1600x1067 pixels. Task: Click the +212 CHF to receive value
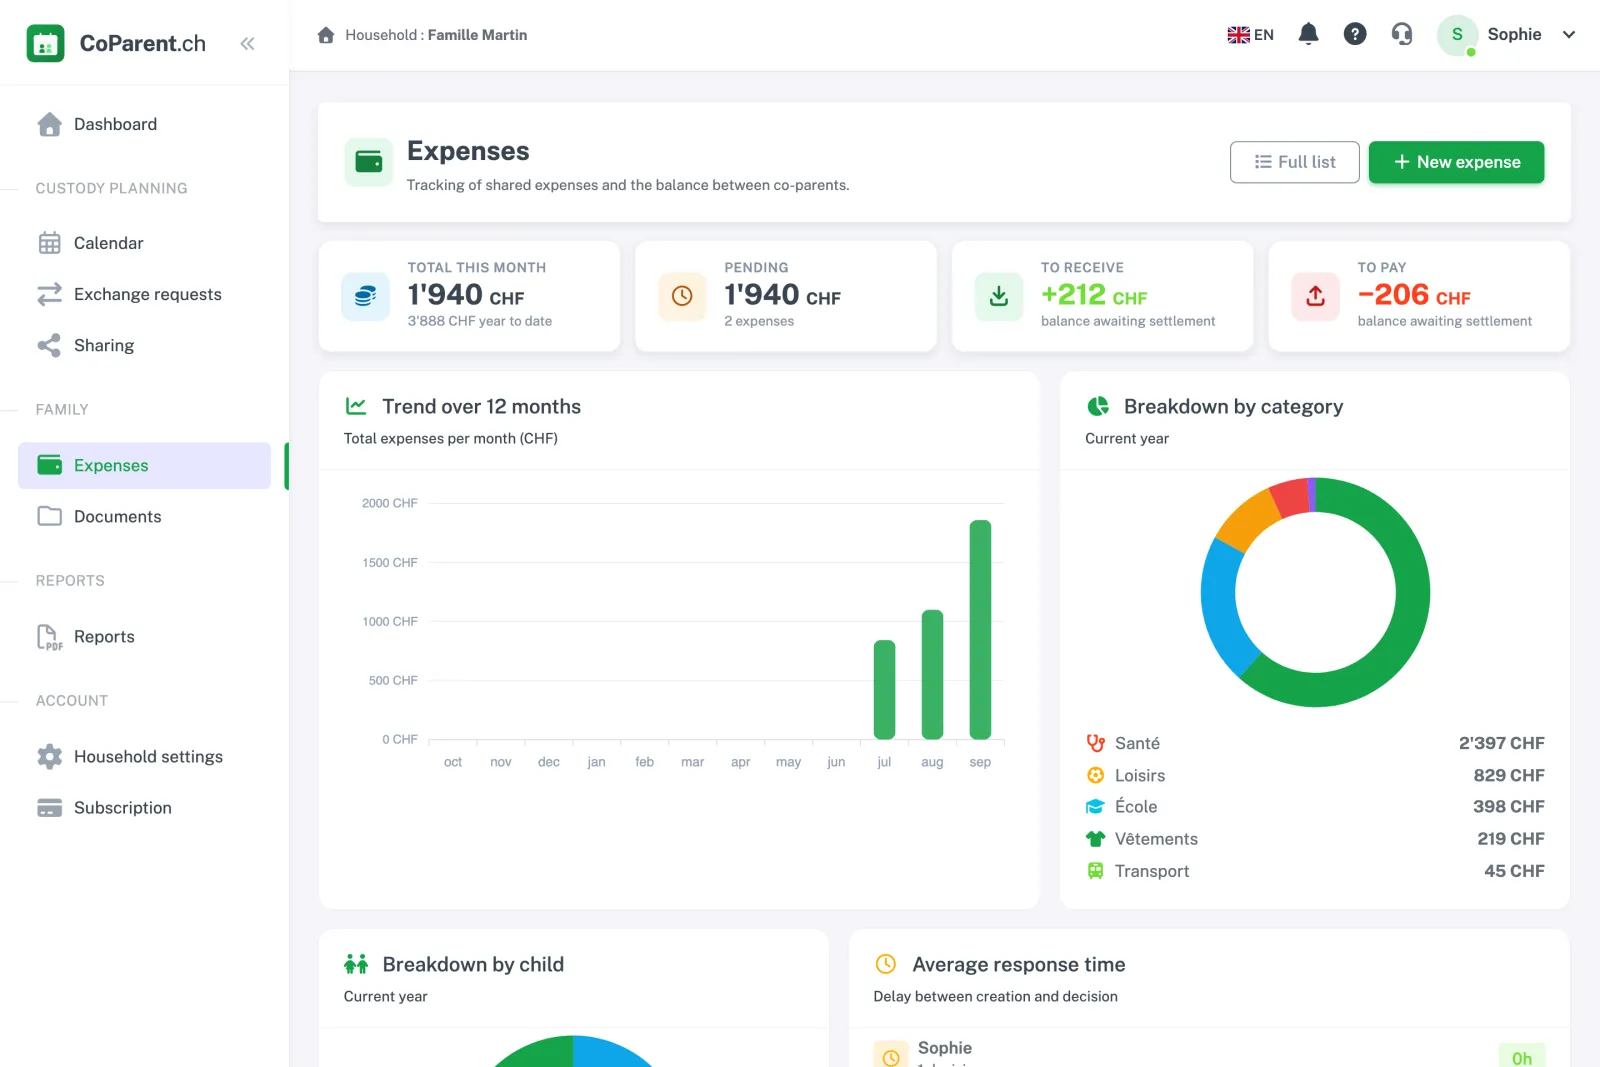(1094, 295)
